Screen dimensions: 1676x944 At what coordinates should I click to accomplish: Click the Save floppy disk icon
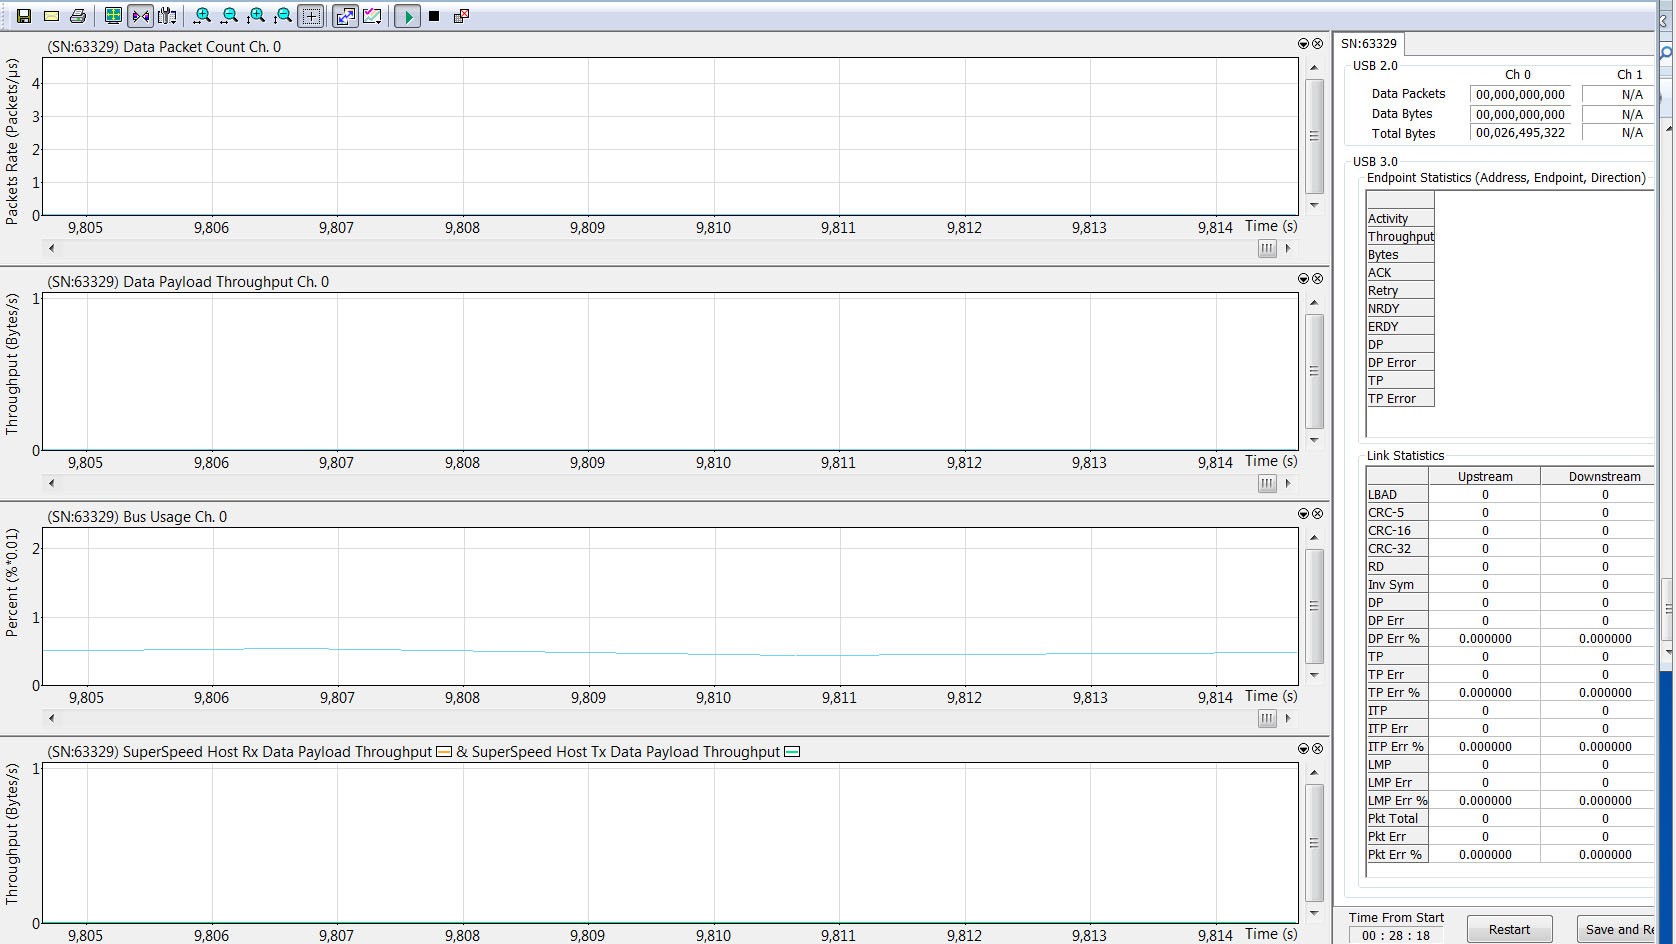tap(24, 16)
